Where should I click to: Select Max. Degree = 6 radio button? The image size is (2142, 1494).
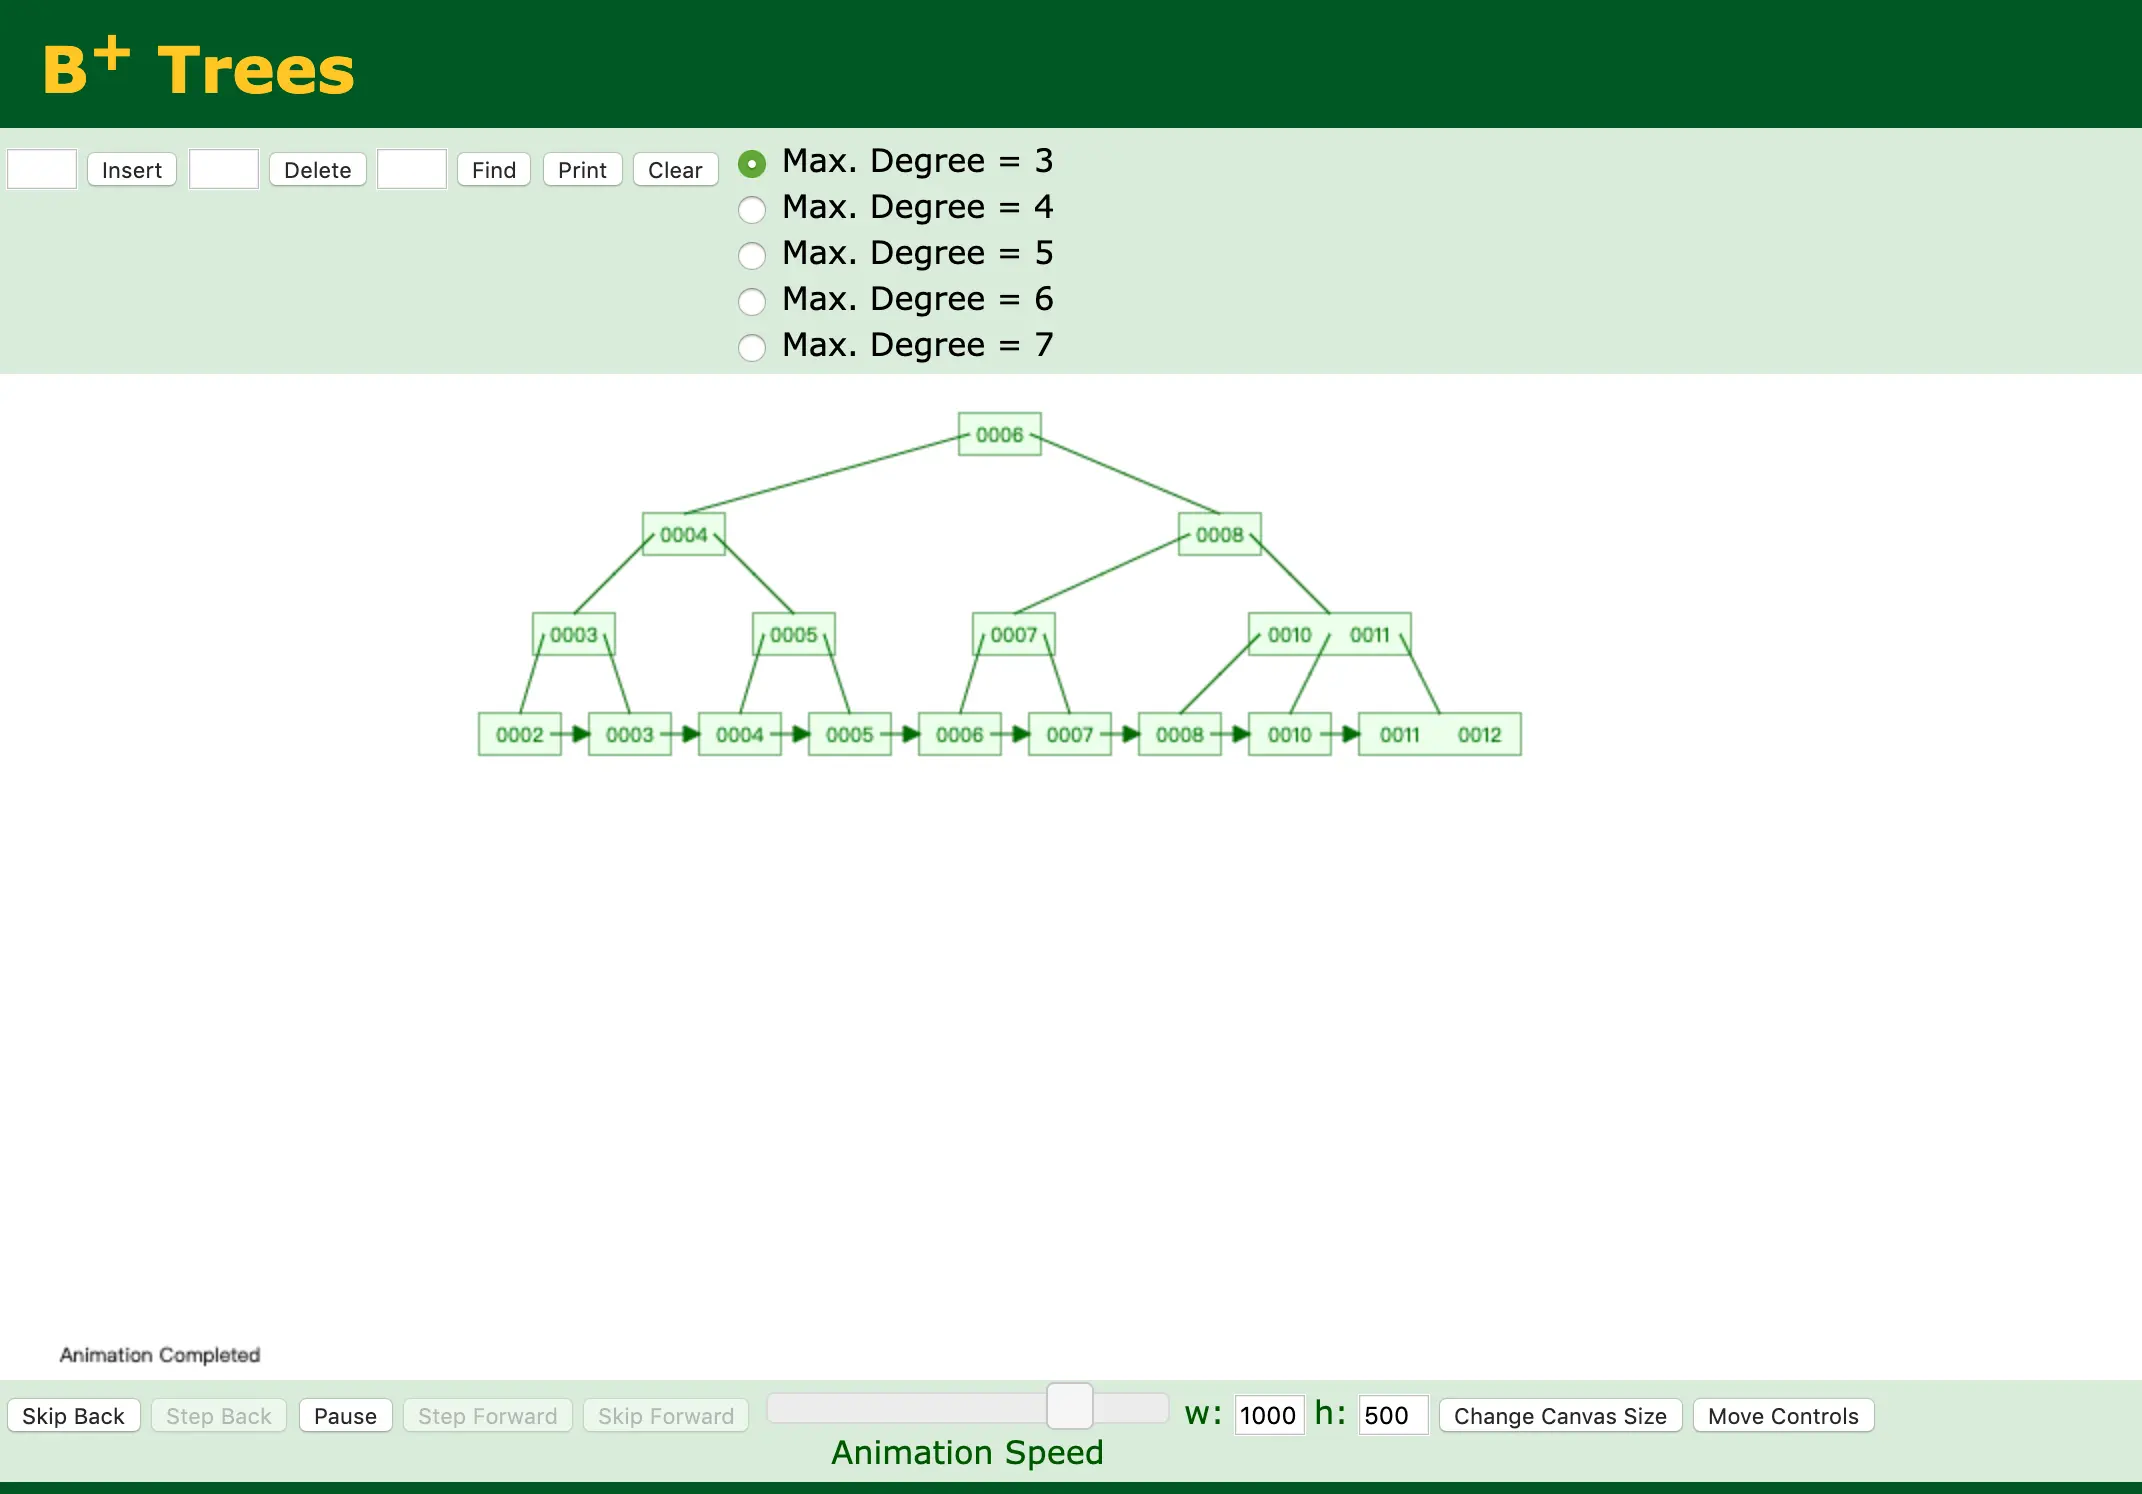coord(752,301)
